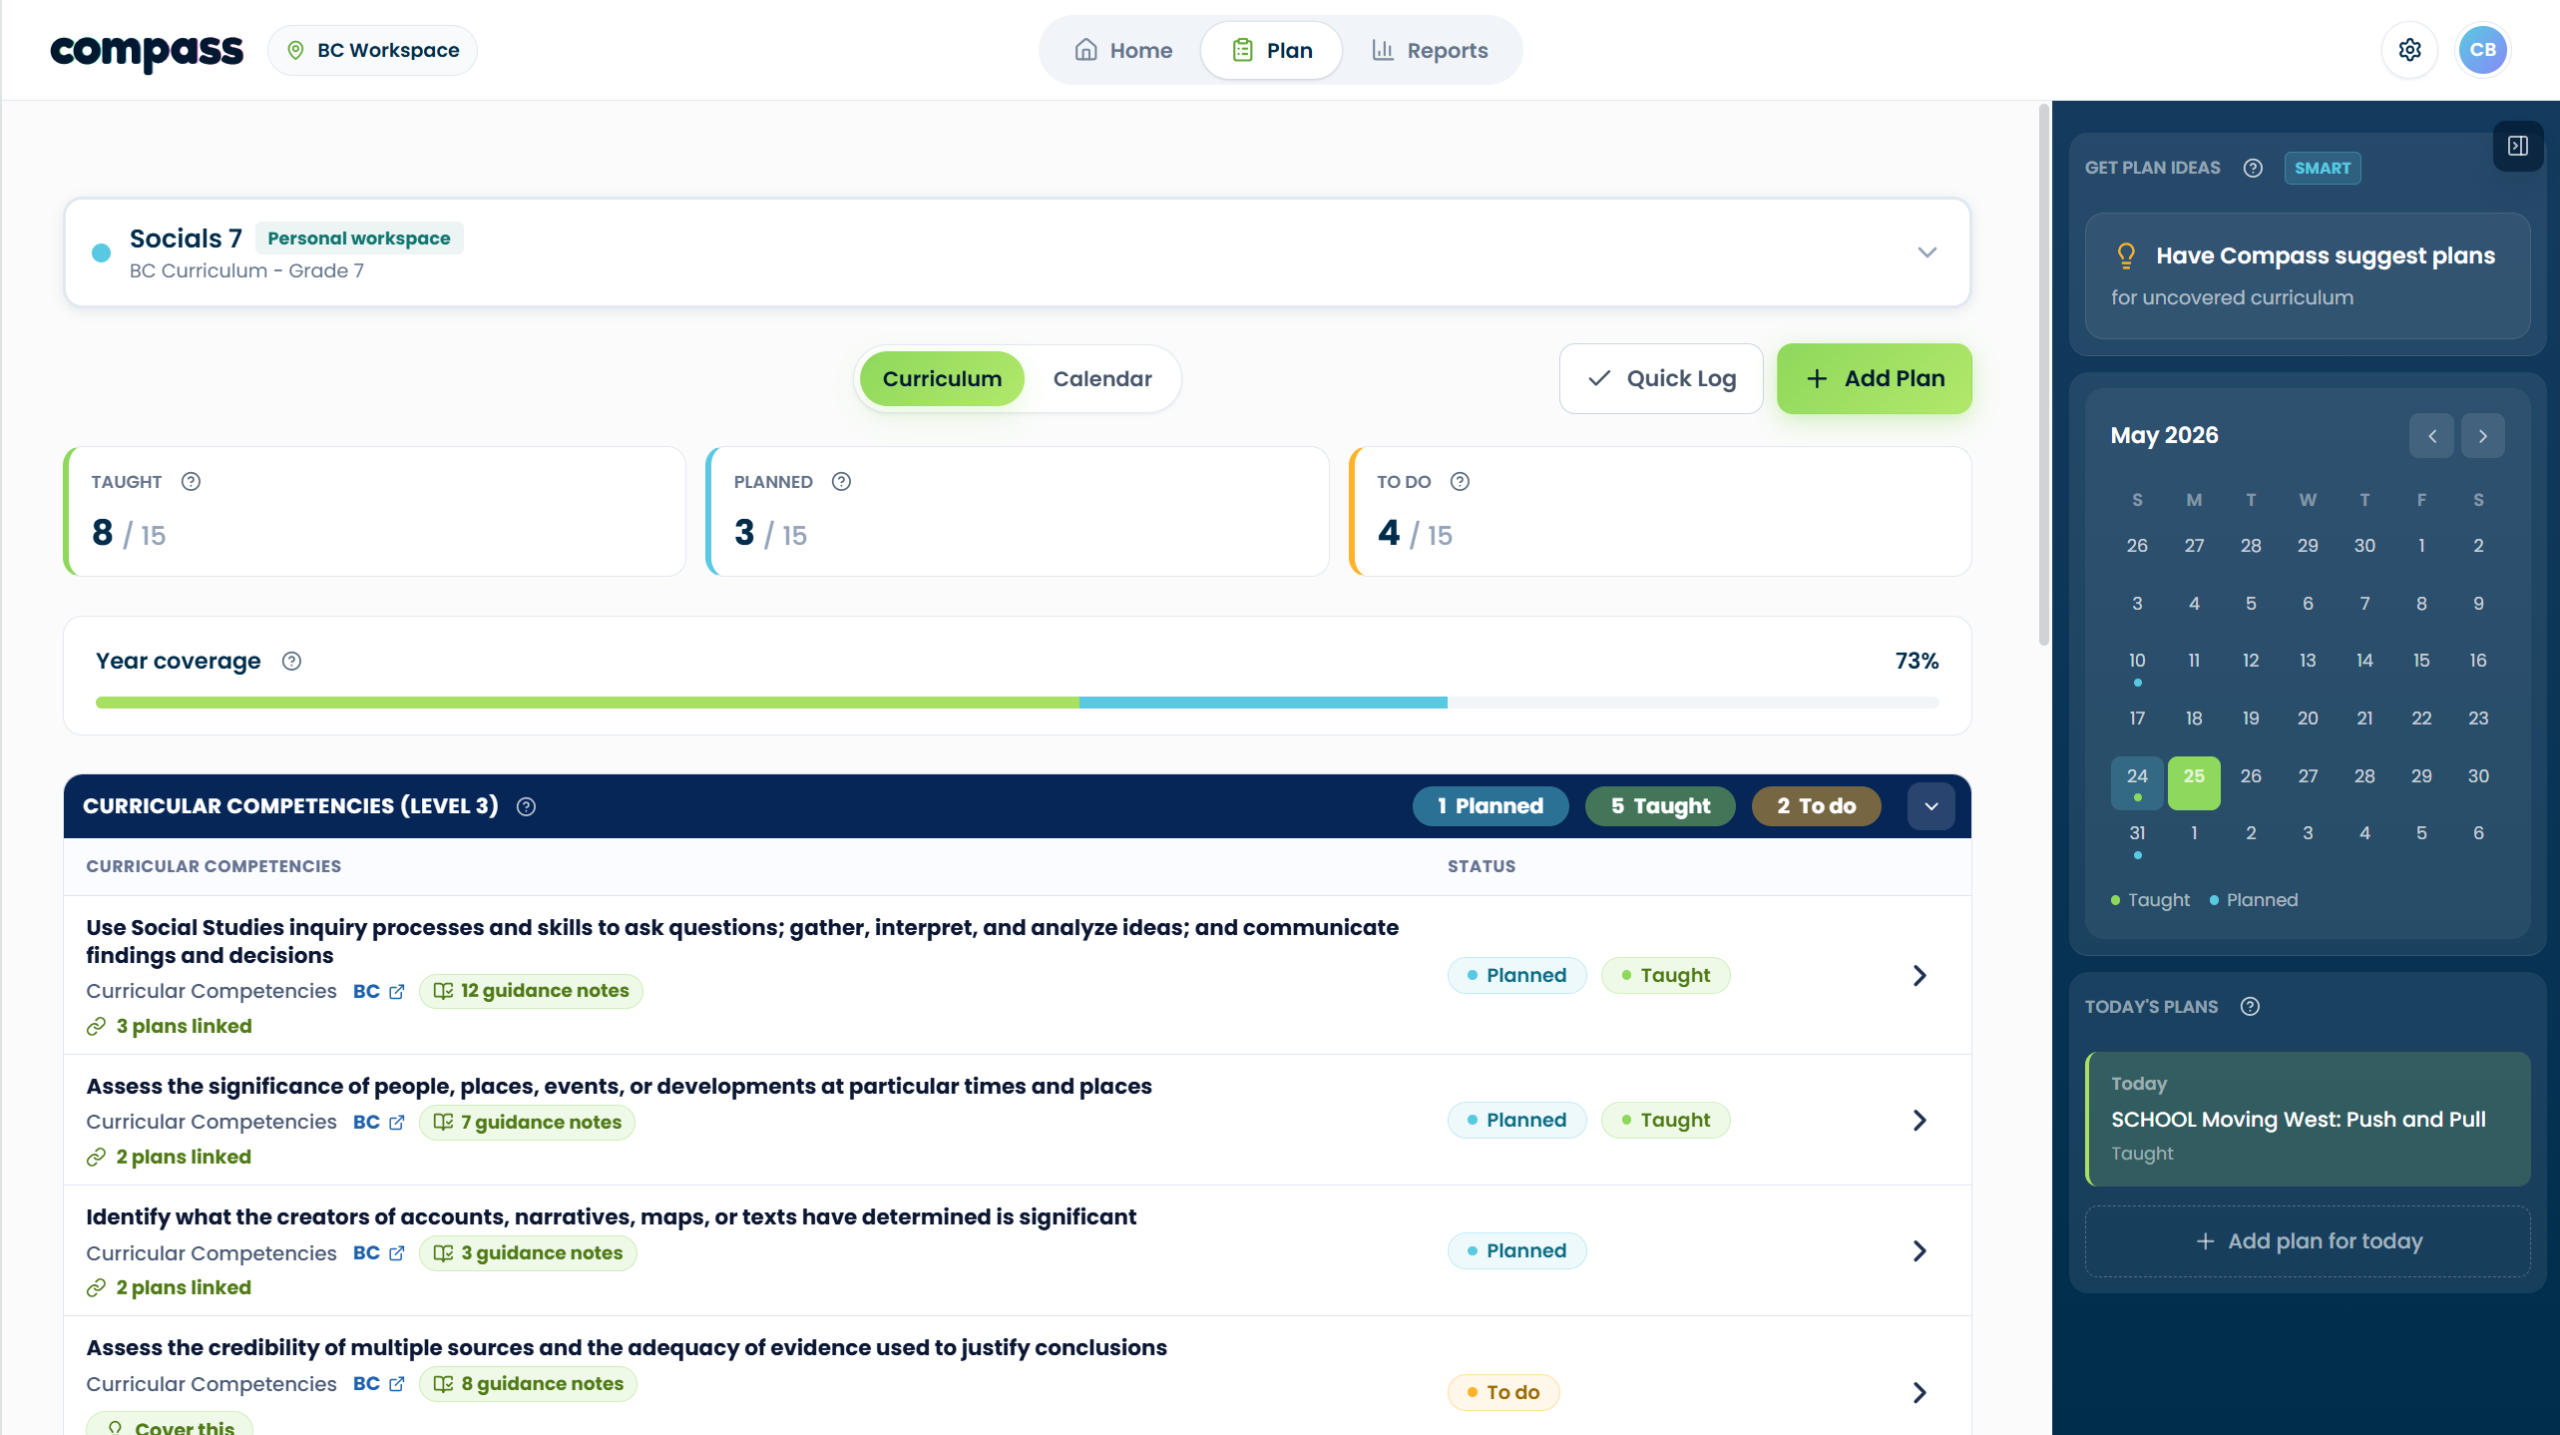Collapse the right sidebar panel icon
The height and width of the screenshot is (1435, 2560).
tap(2518, 146)
